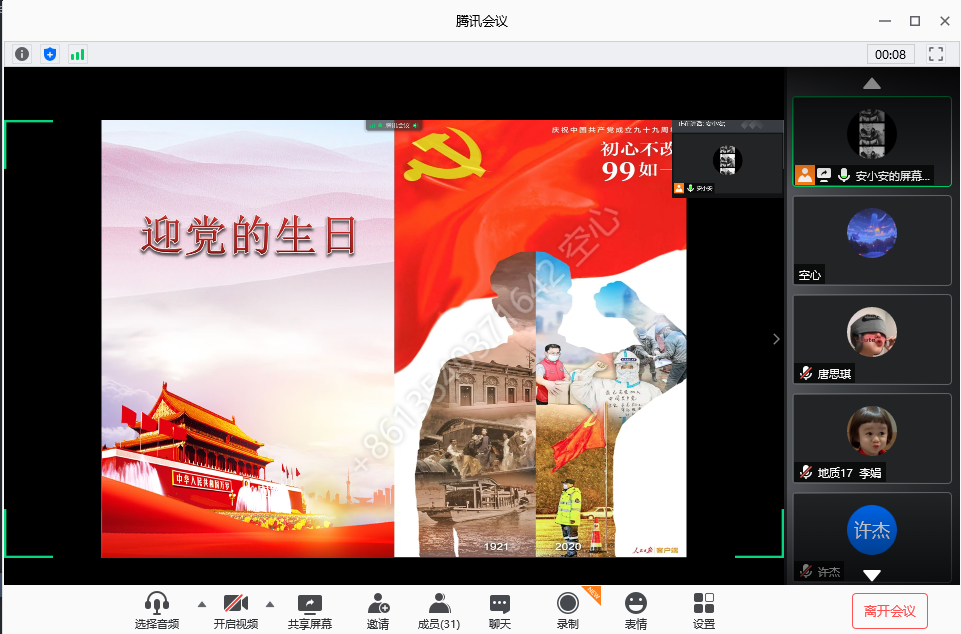The height and width of the screenshot is (634, 961).
Task: Expand audio options arrow beside 选择音频
Action: 202,604
